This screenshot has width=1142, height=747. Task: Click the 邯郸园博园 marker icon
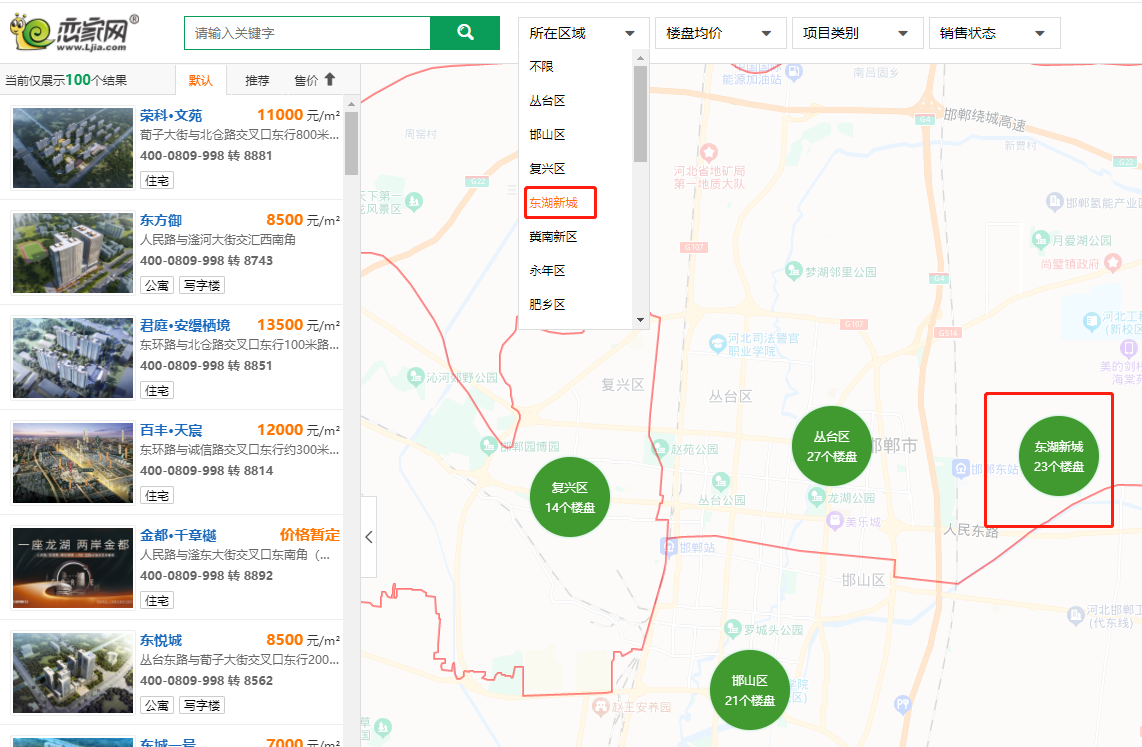click(489, 445)
